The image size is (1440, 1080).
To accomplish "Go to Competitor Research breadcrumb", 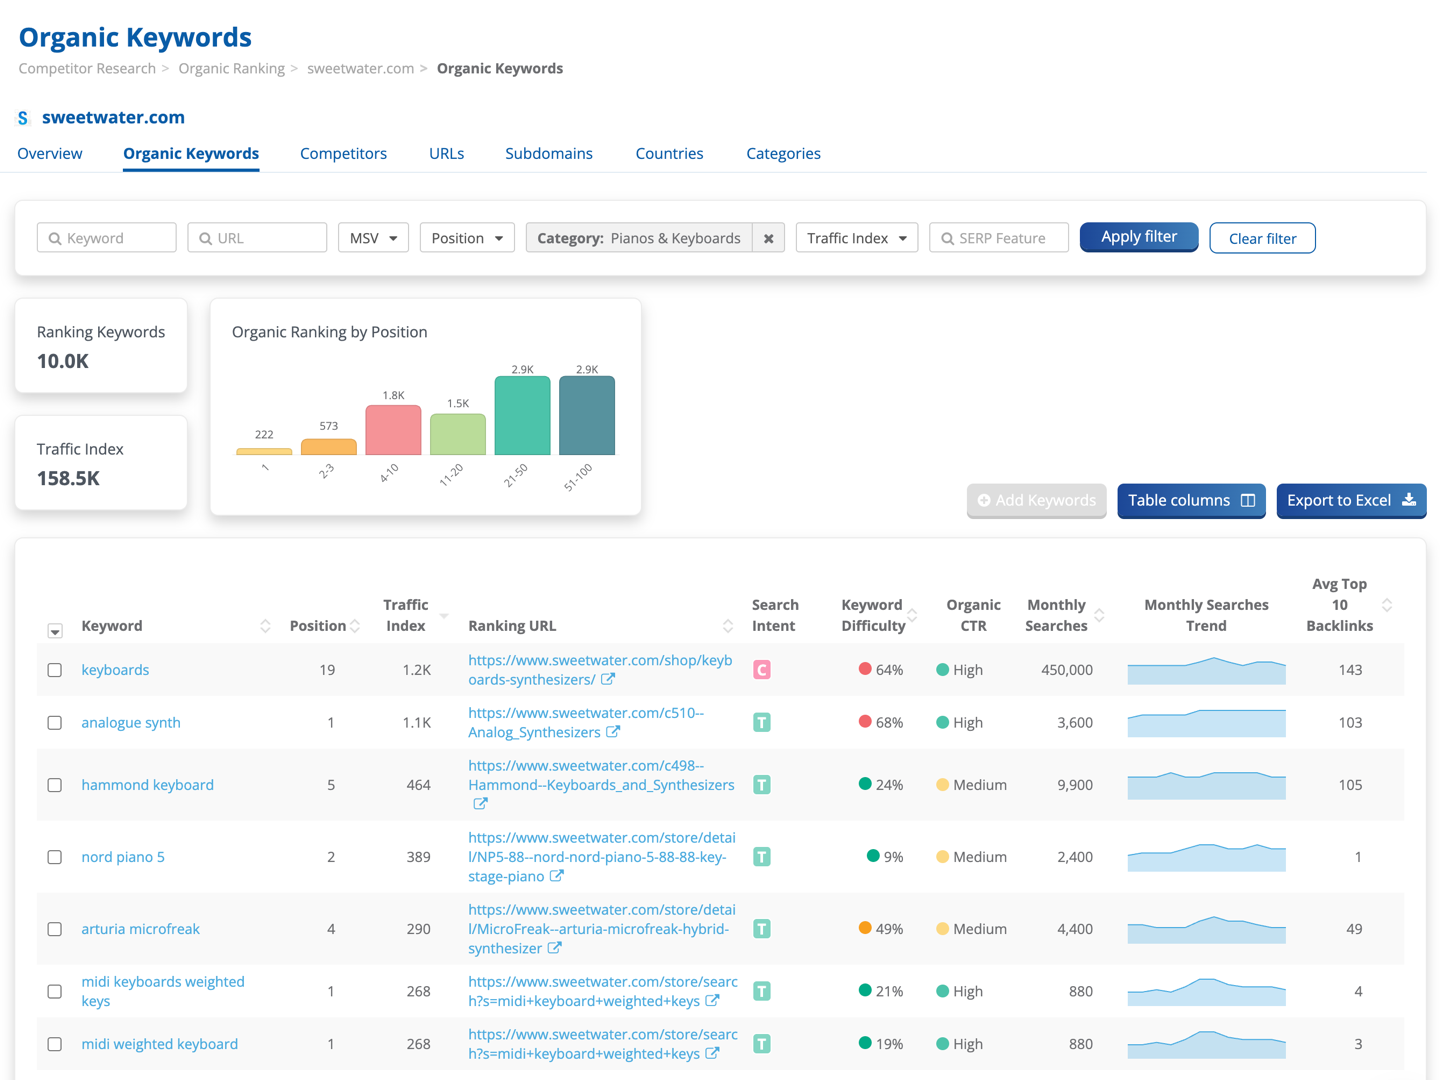I will point(87,68).
